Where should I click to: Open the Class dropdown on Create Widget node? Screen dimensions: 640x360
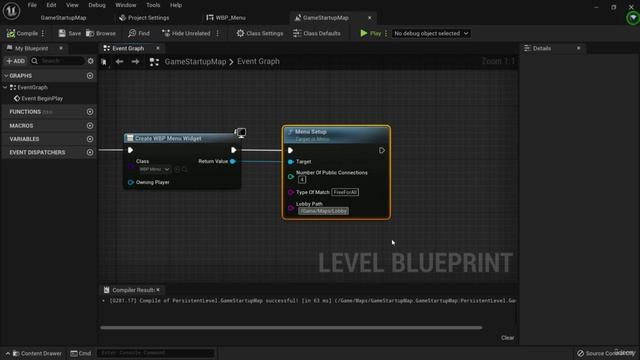tap(155, 169)
